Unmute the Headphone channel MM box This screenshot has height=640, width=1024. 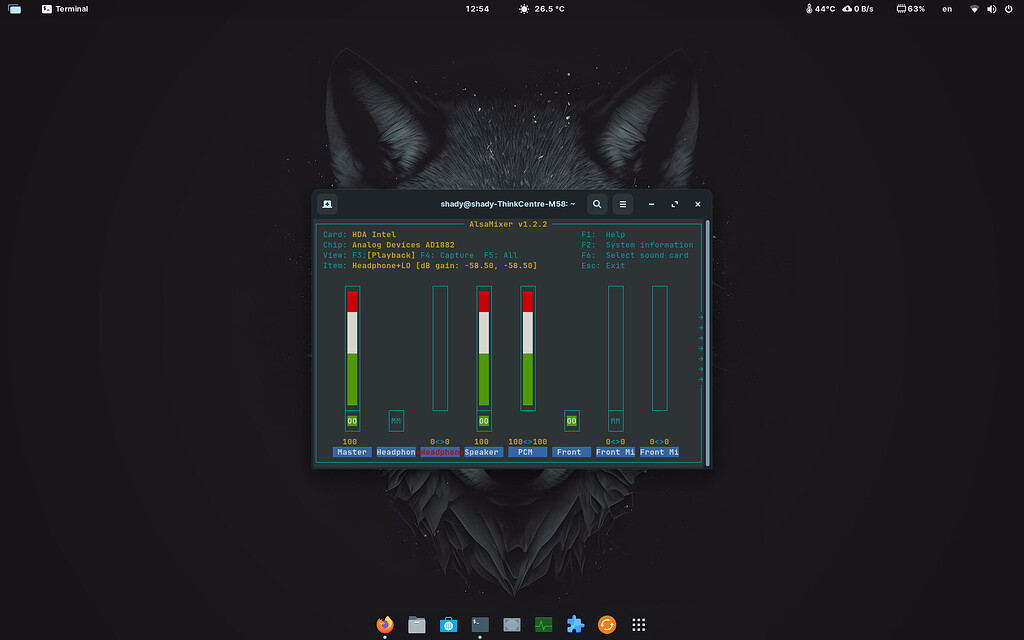click(396, 421)
